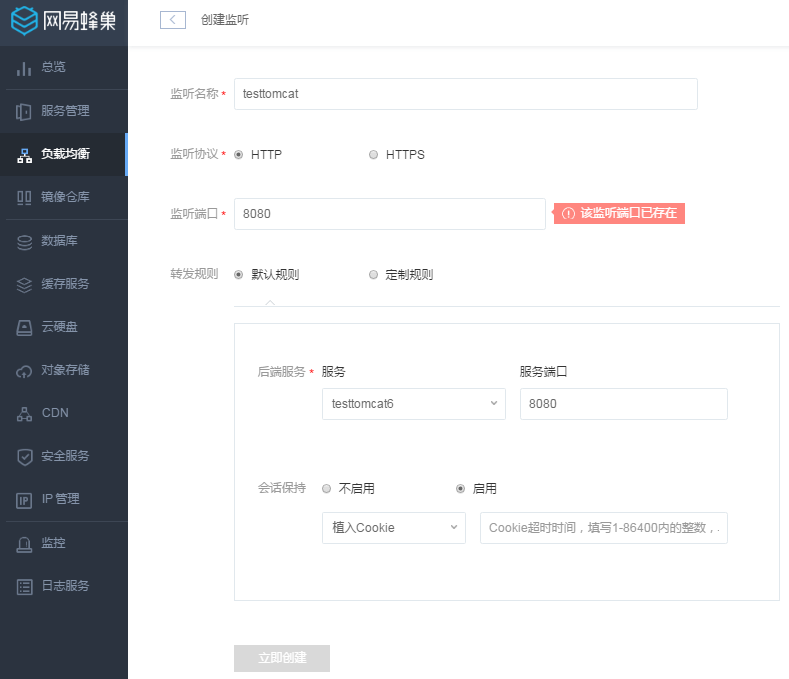Click the 监控 bell icon
This screenshot has width=789, height=679.
tap(24, 544)
